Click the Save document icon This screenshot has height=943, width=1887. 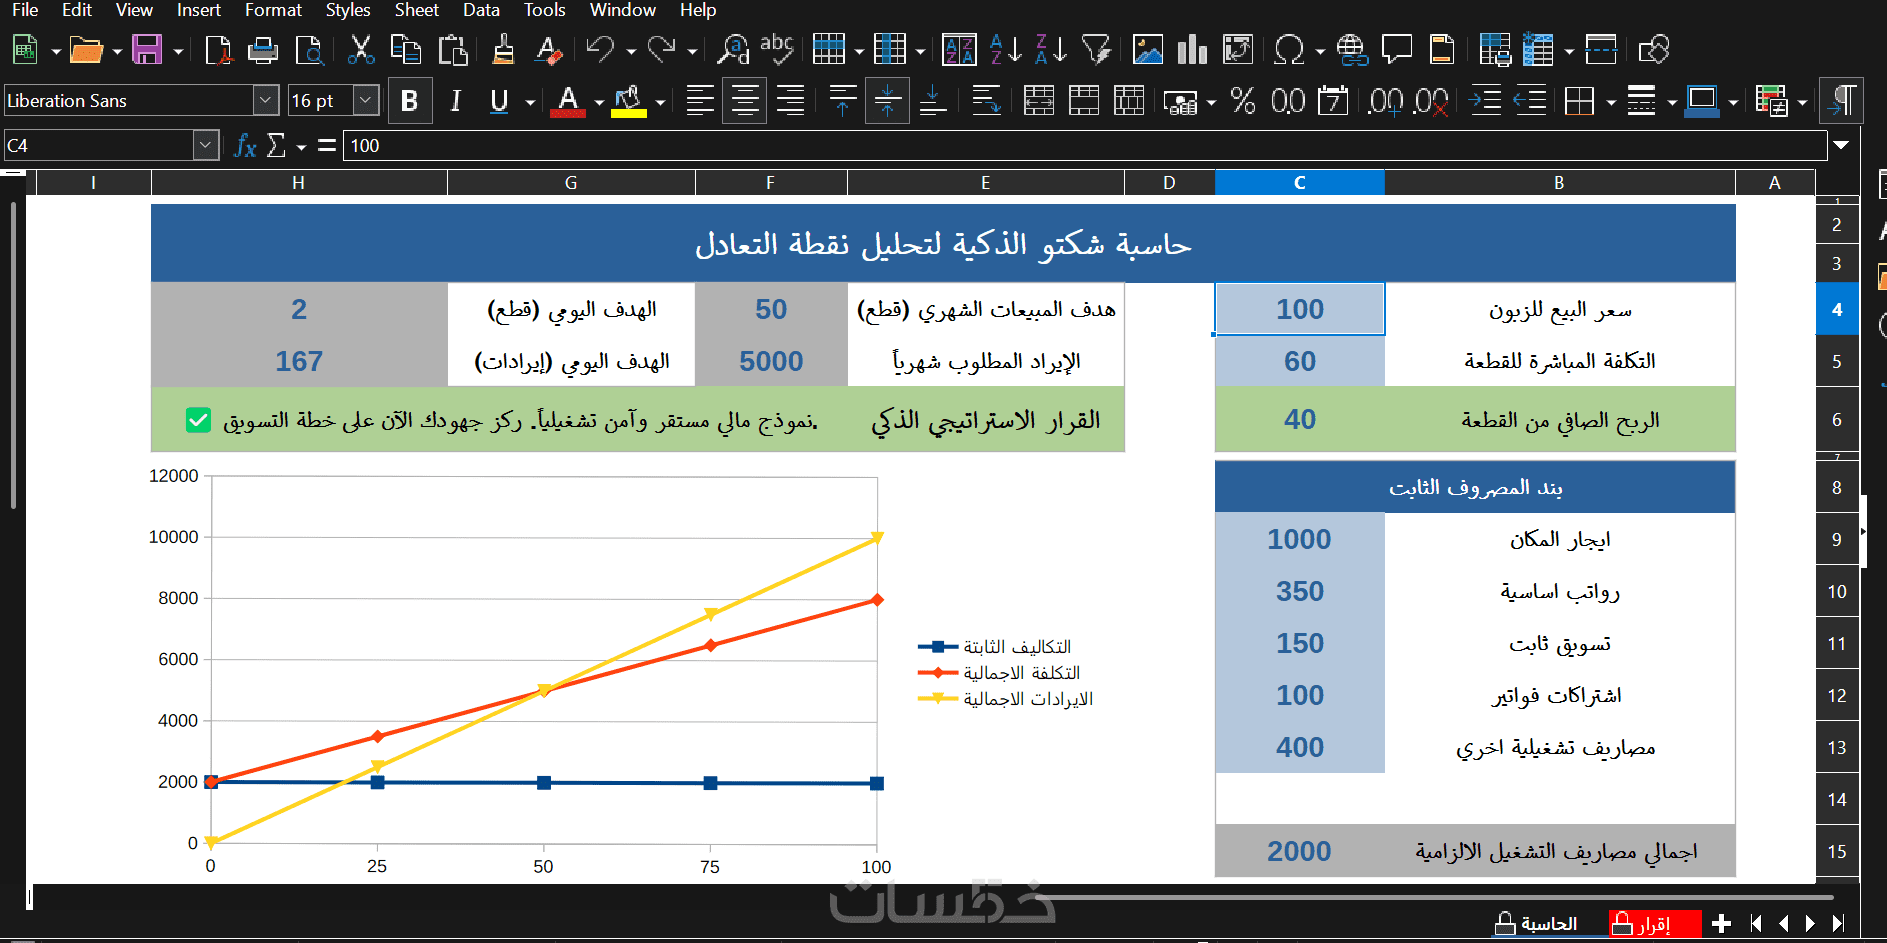tap(147, 49)
